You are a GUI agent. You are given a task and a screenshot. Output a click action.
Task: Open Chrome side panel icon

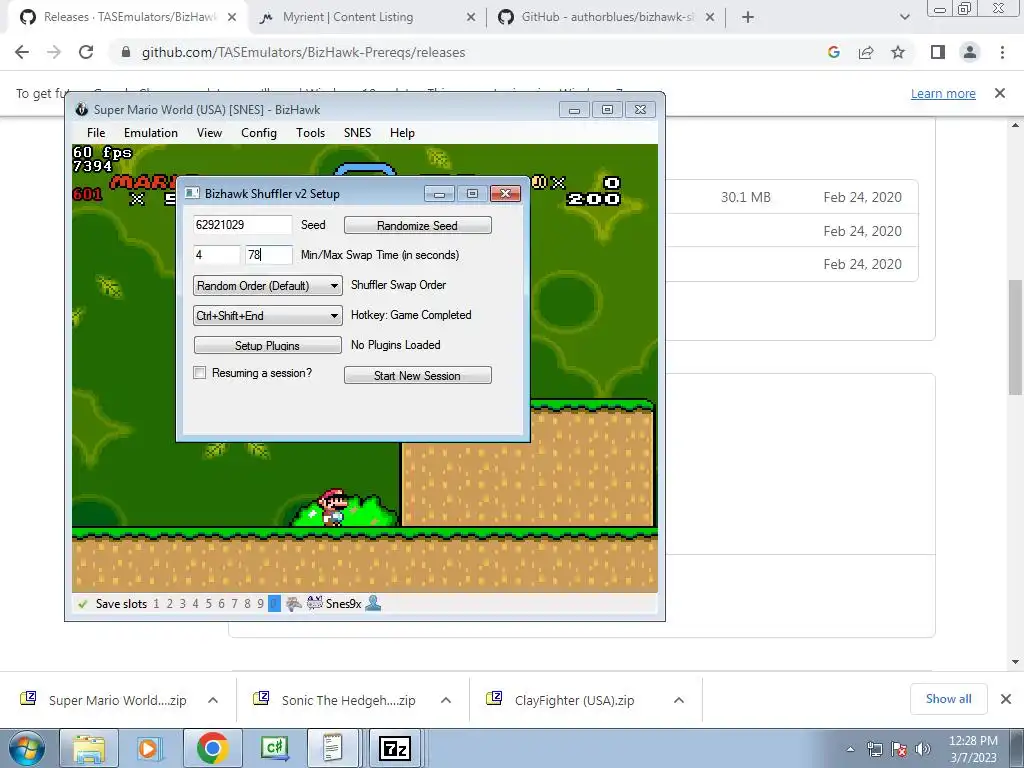coord(938,52)
